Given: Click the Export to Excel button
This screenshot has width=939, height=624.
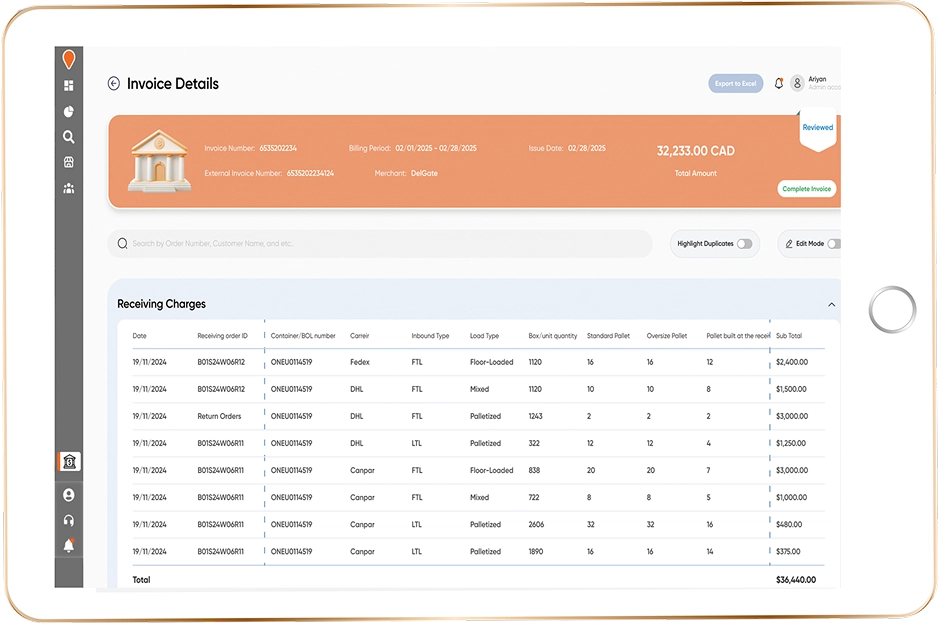Looking at the screenshot, I should point(736,84).
